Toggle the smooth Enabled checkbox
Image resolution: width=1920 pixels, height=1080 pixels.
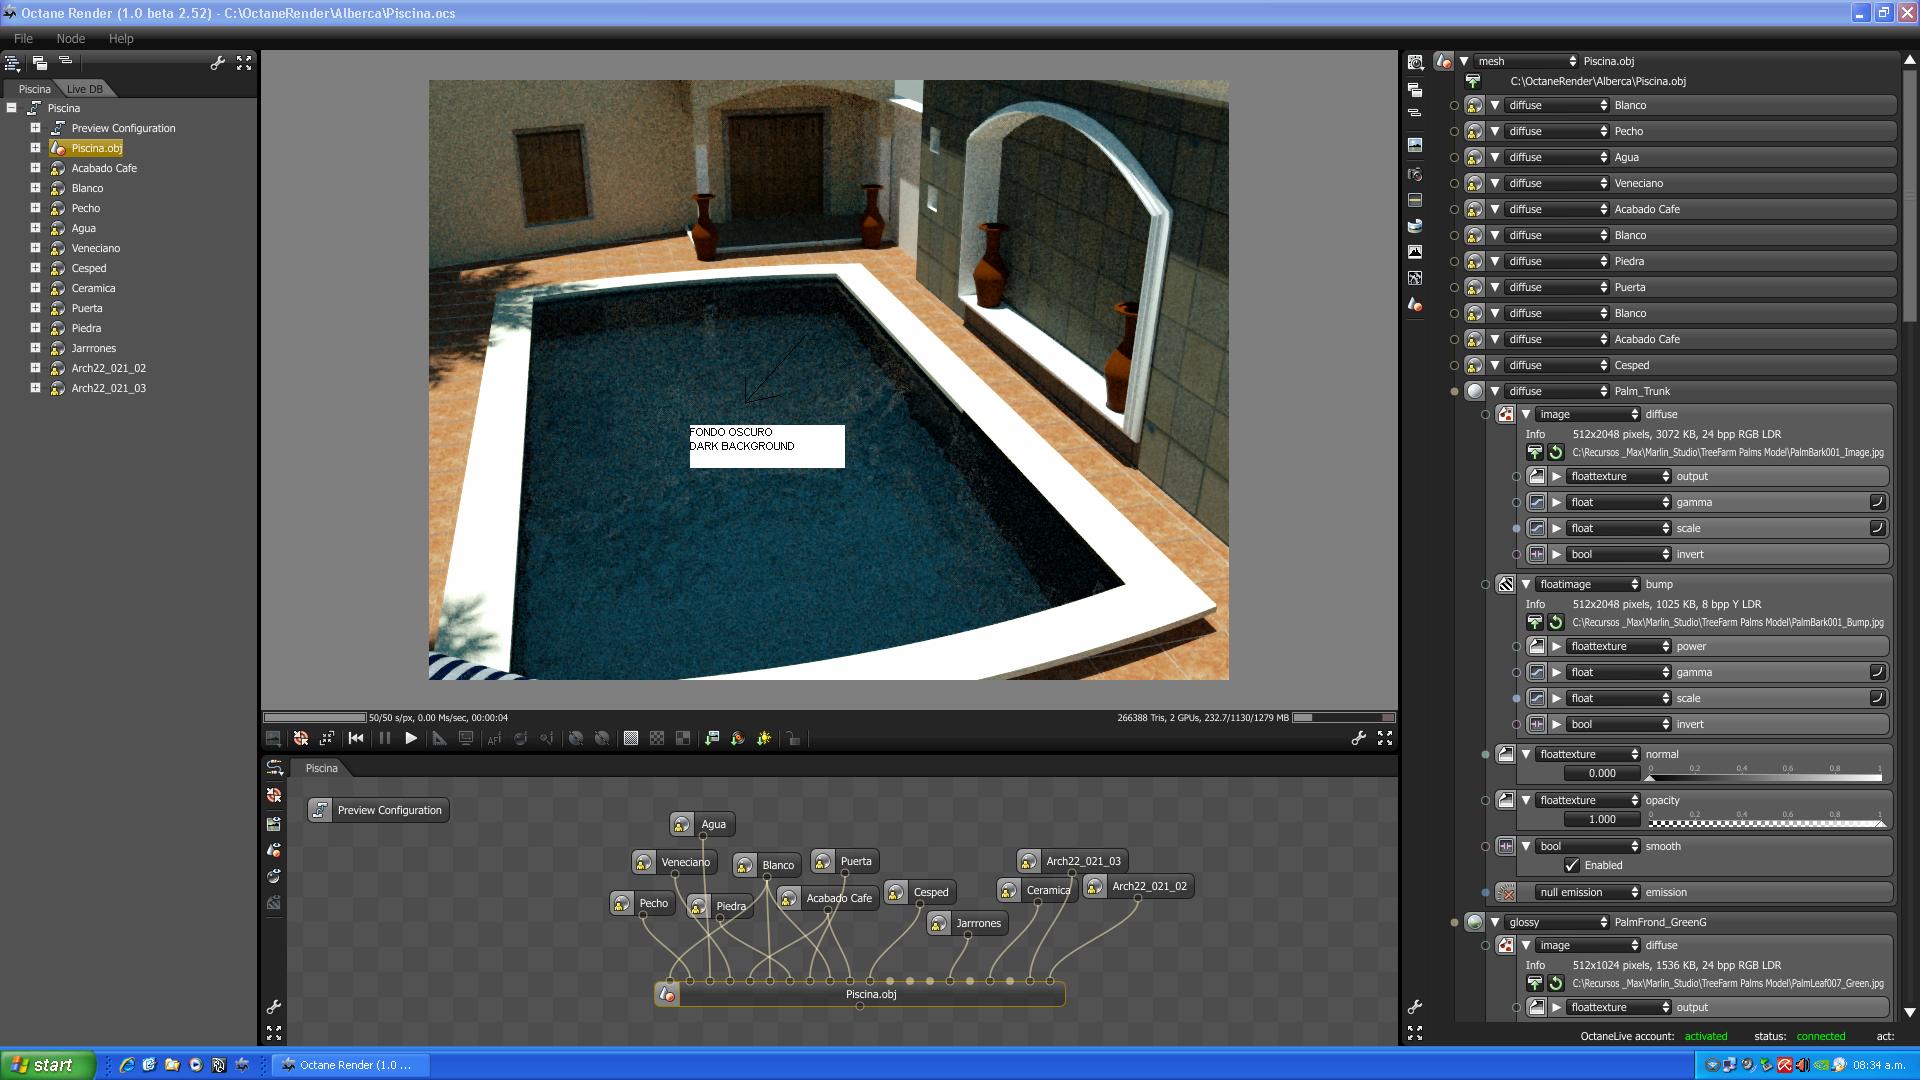[1572, 866]
